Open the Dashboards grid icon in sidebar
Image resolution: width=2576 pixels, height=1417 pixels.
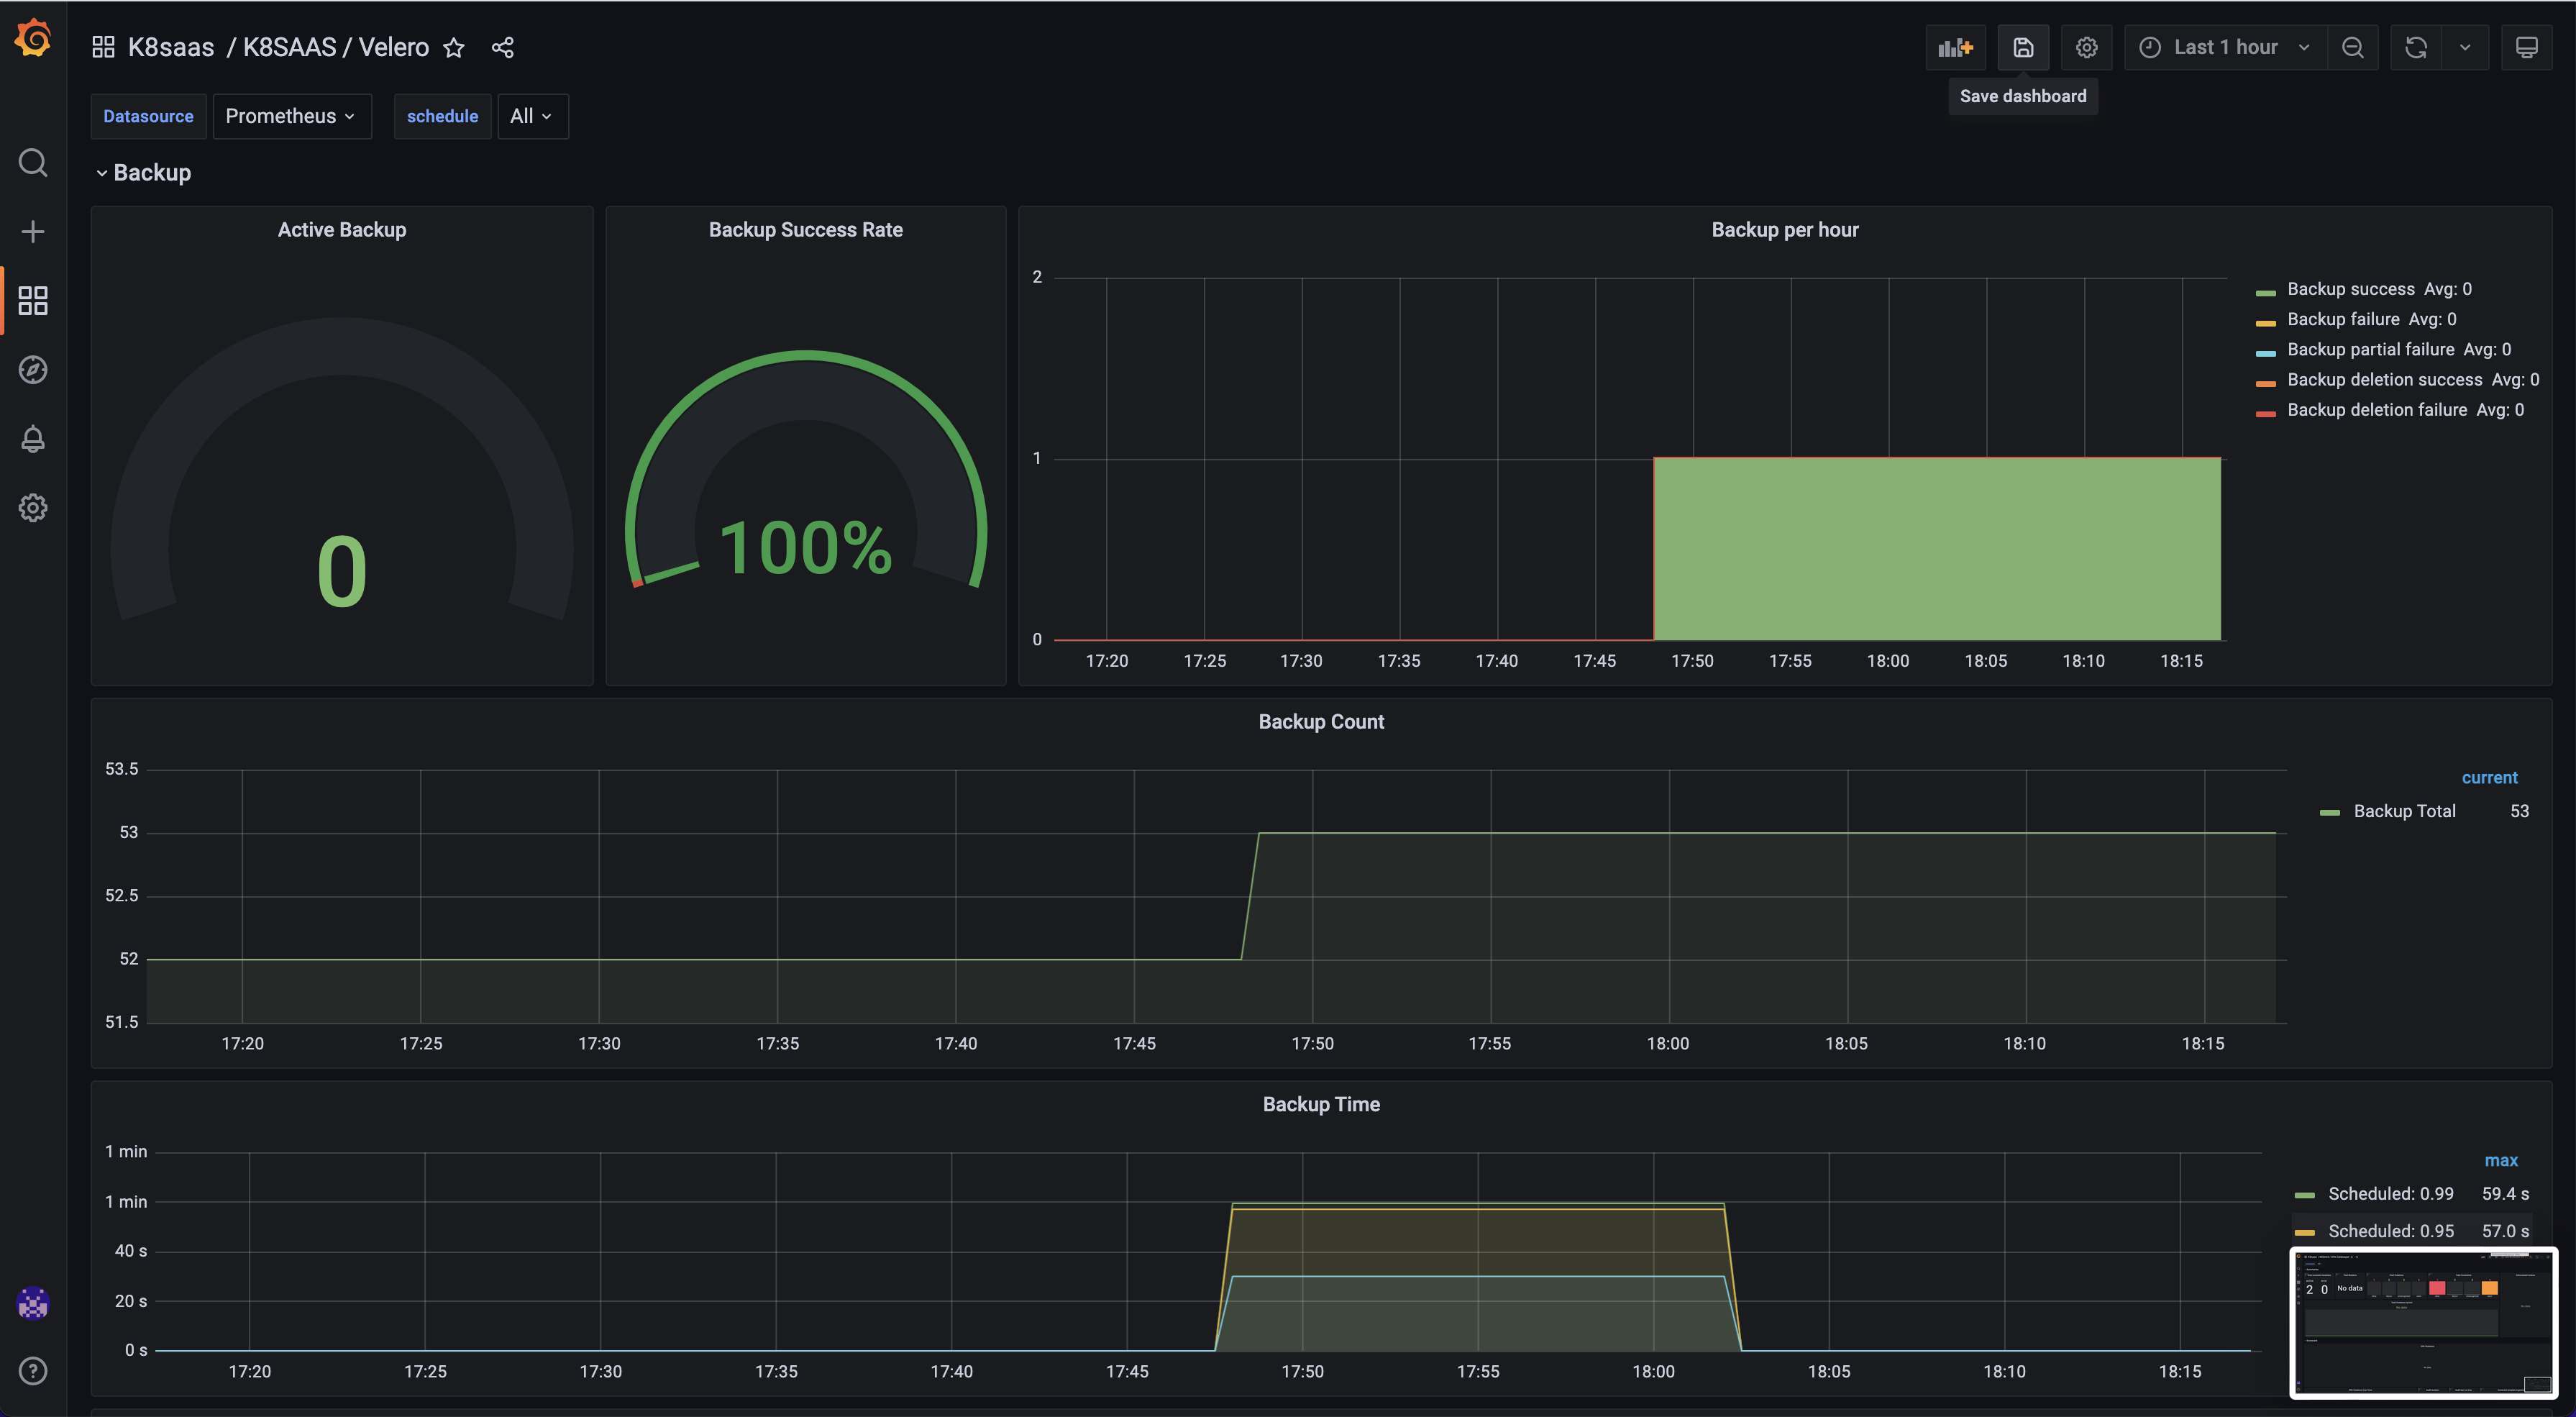pos(33,300)
